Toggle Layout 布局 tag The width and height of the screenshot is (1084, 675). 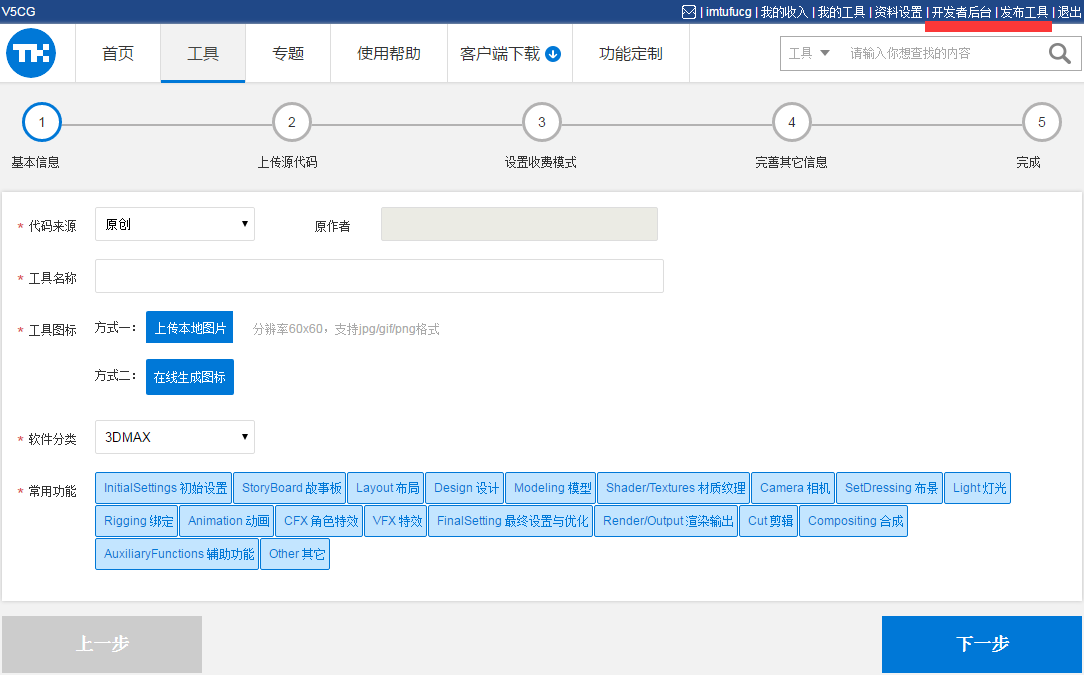[387, 488]
